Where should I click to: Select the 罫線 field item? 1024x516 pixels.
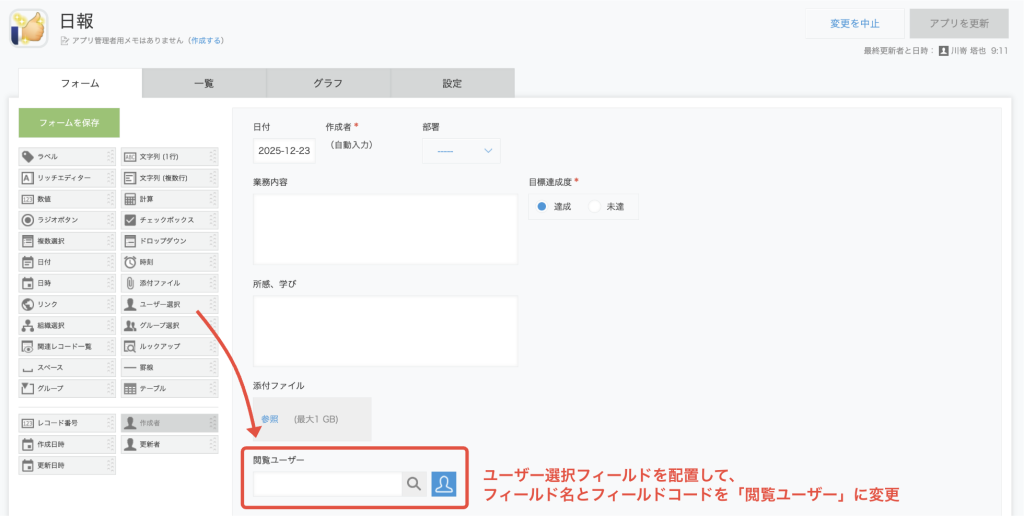coord(170,368)
